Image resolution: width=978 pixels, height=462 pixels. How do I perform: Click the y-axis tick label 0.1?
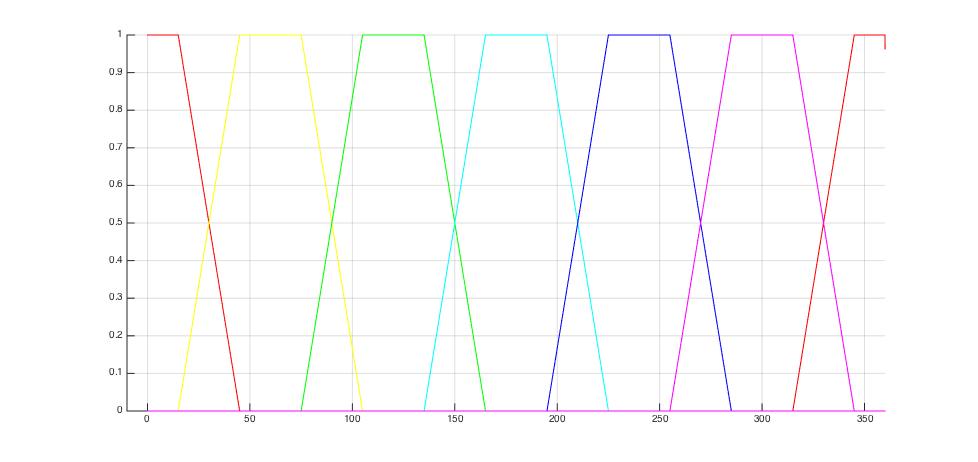click(x=115, y=373)
